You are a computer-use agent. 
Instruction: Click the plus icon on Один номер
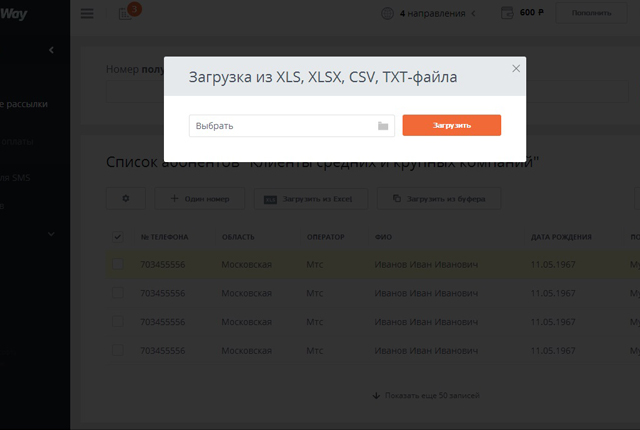[x=174, y=198]
